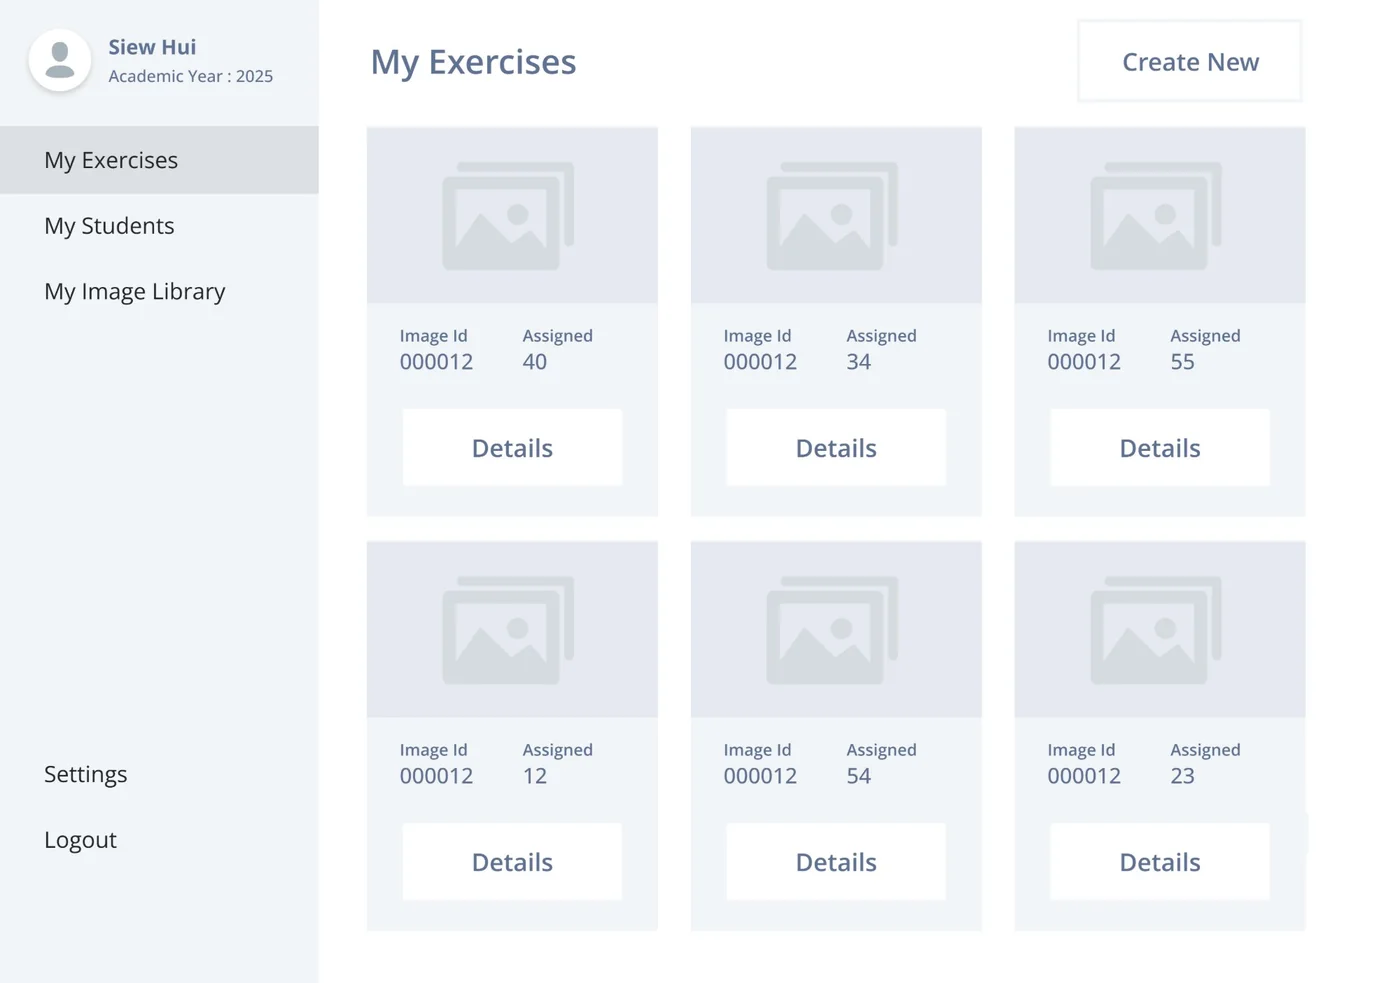
Task: Open the My Exercises sidebar item
Action: pos(159,160)
